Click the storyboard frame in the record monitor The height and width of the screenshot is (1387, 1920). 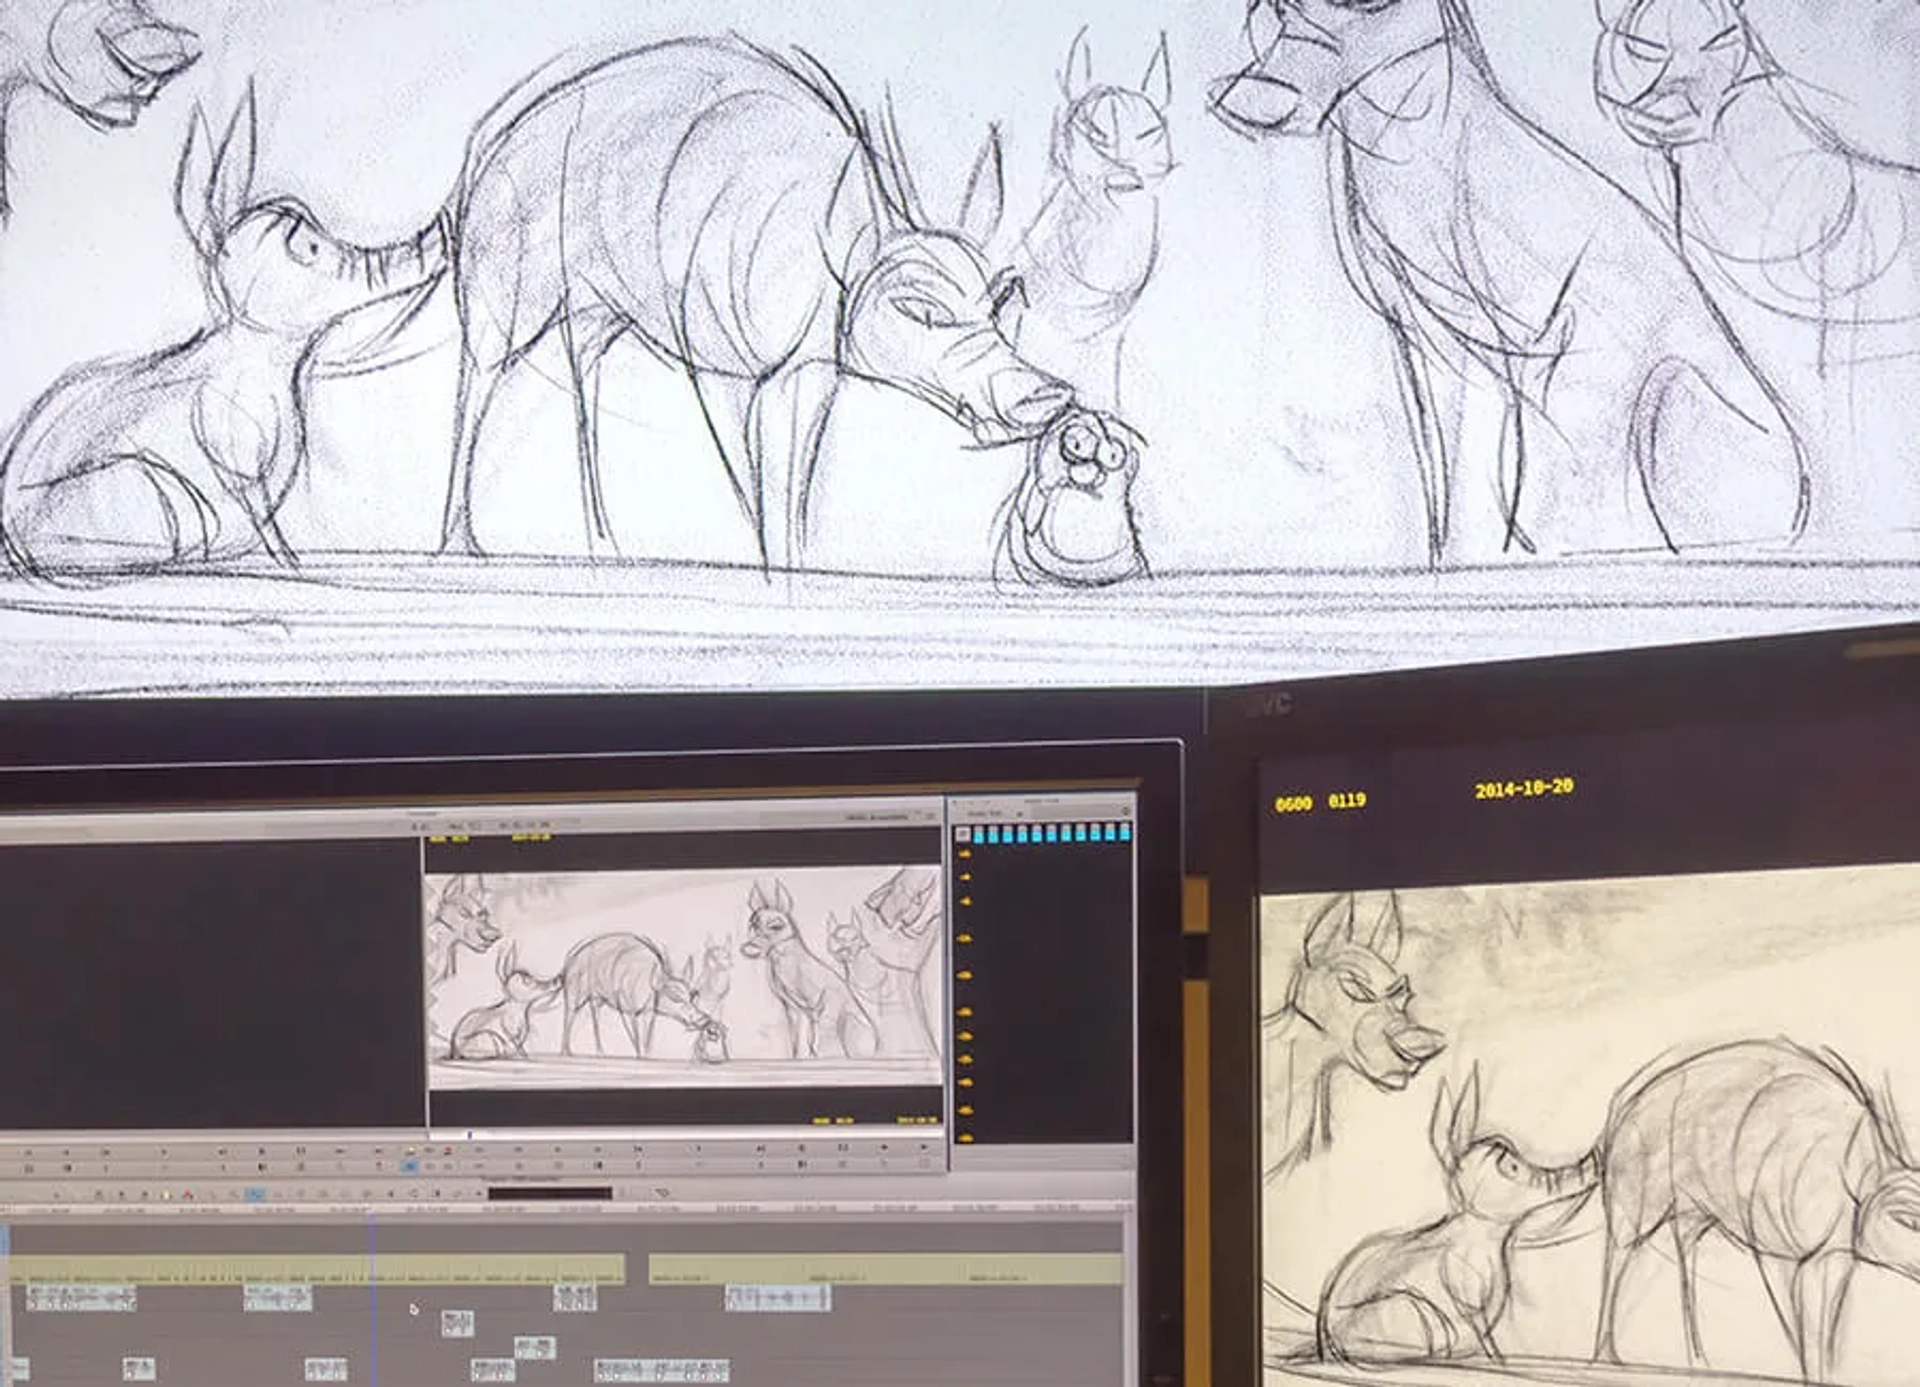point(685,977)
